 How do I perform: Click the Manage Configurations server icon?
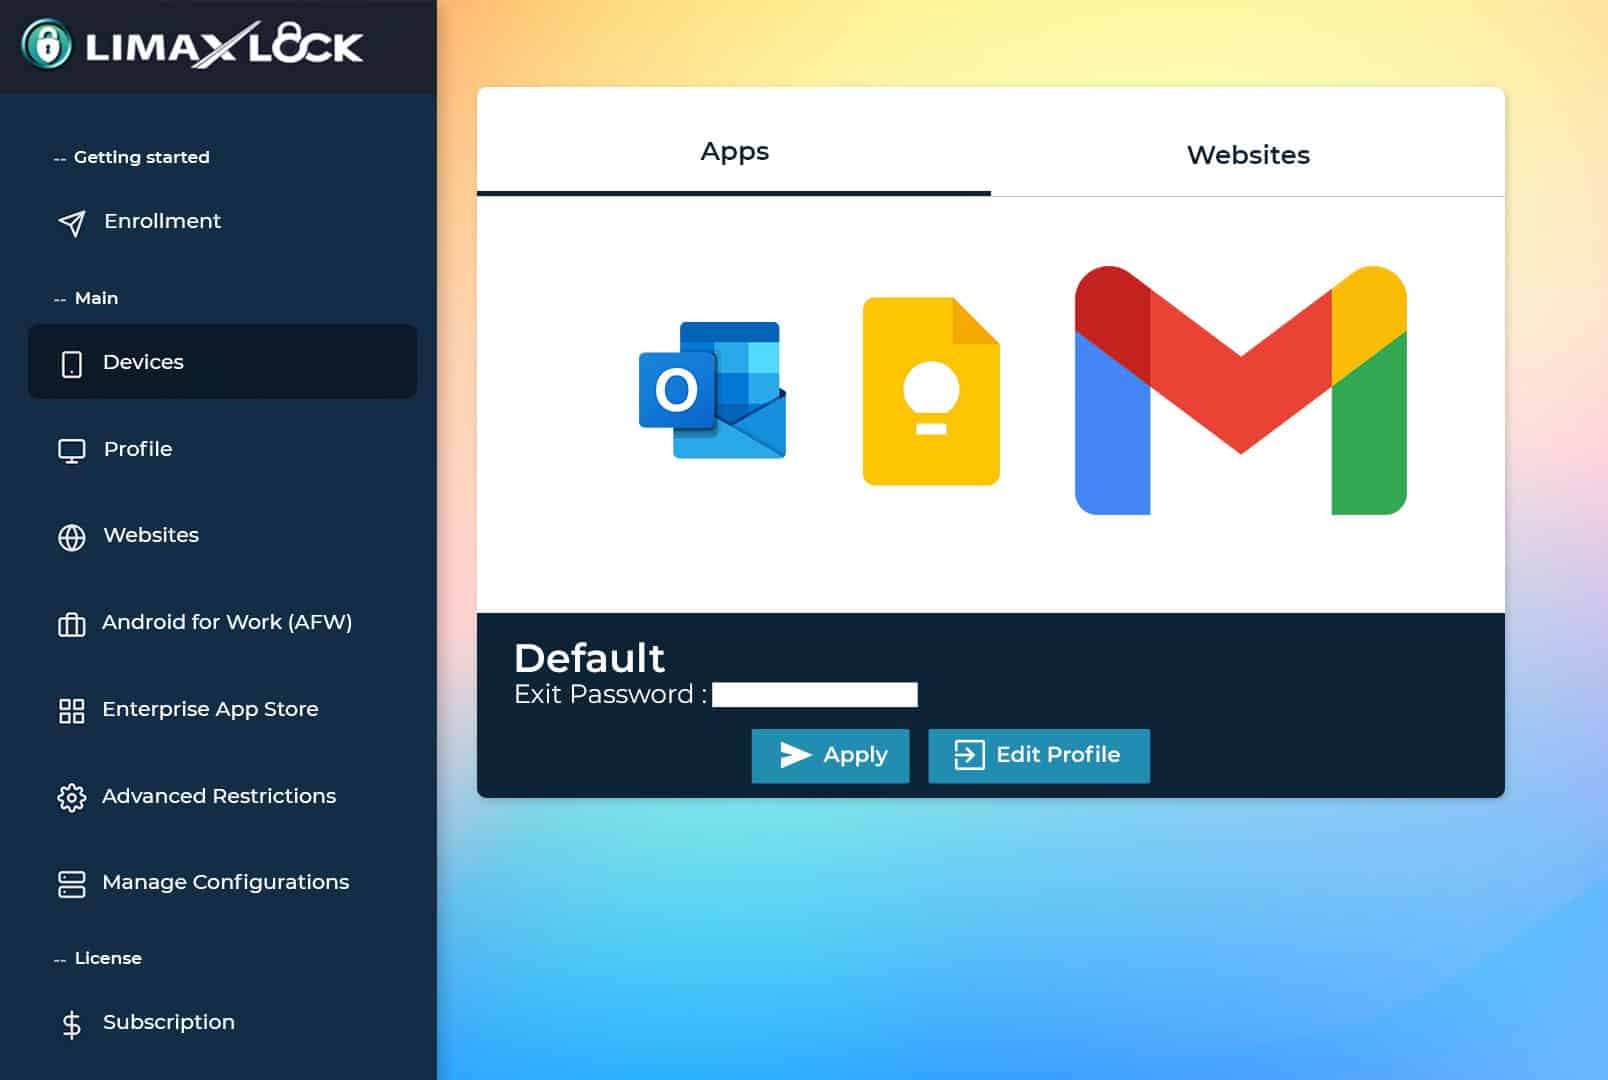click(72, 884)
